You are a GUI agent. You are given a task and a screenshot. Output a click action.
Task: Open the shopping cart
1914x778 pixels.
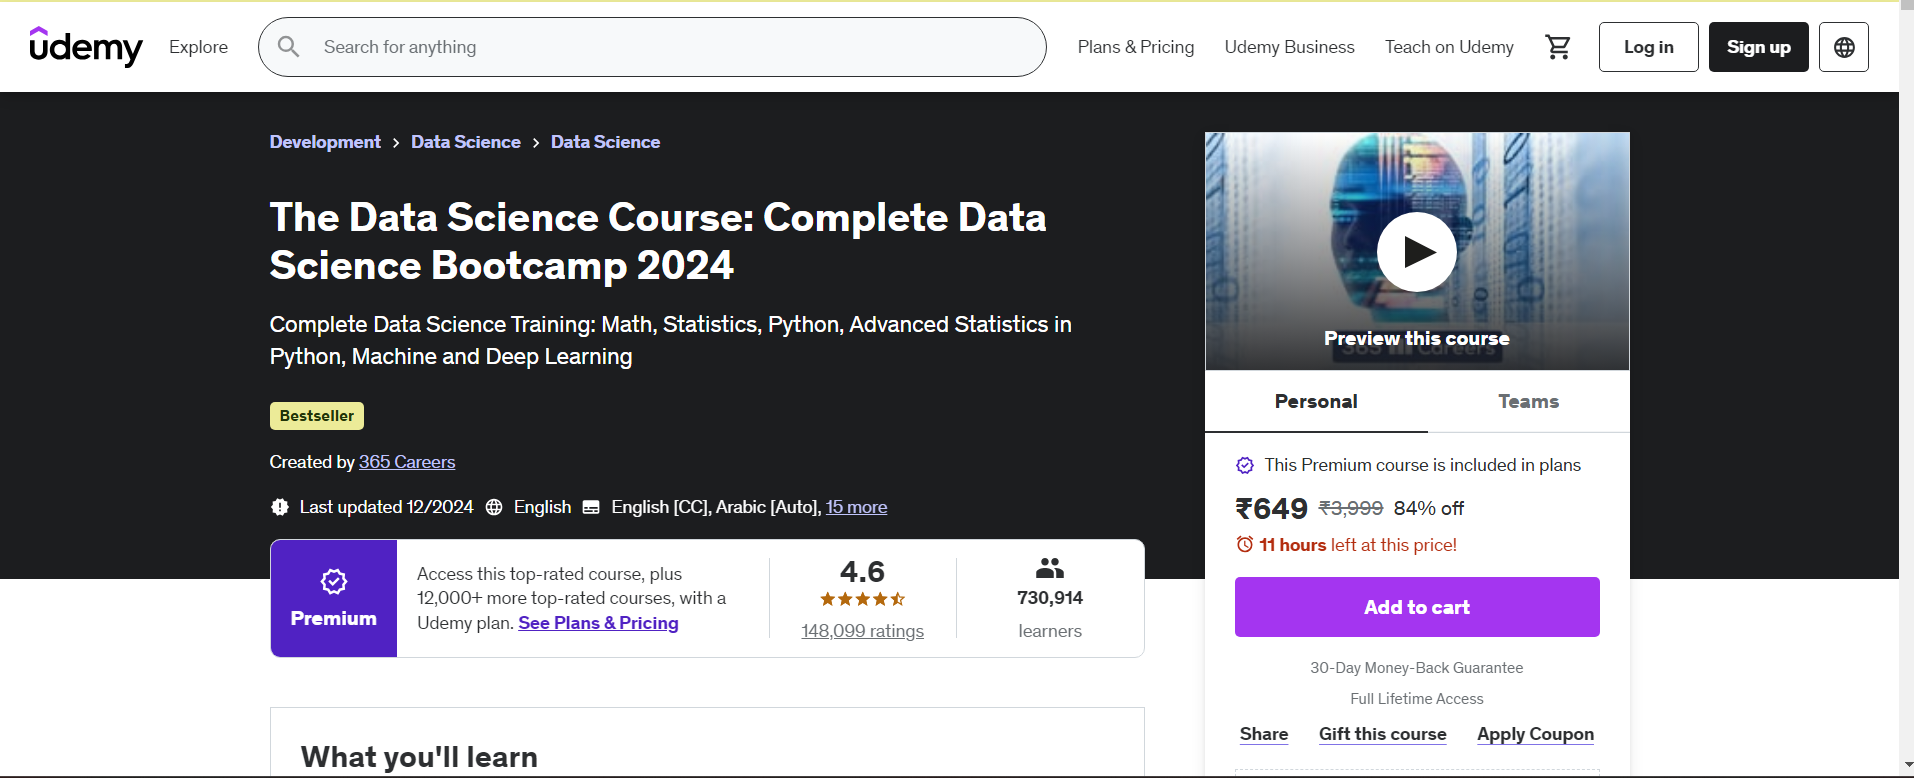tap(1557, 46)
